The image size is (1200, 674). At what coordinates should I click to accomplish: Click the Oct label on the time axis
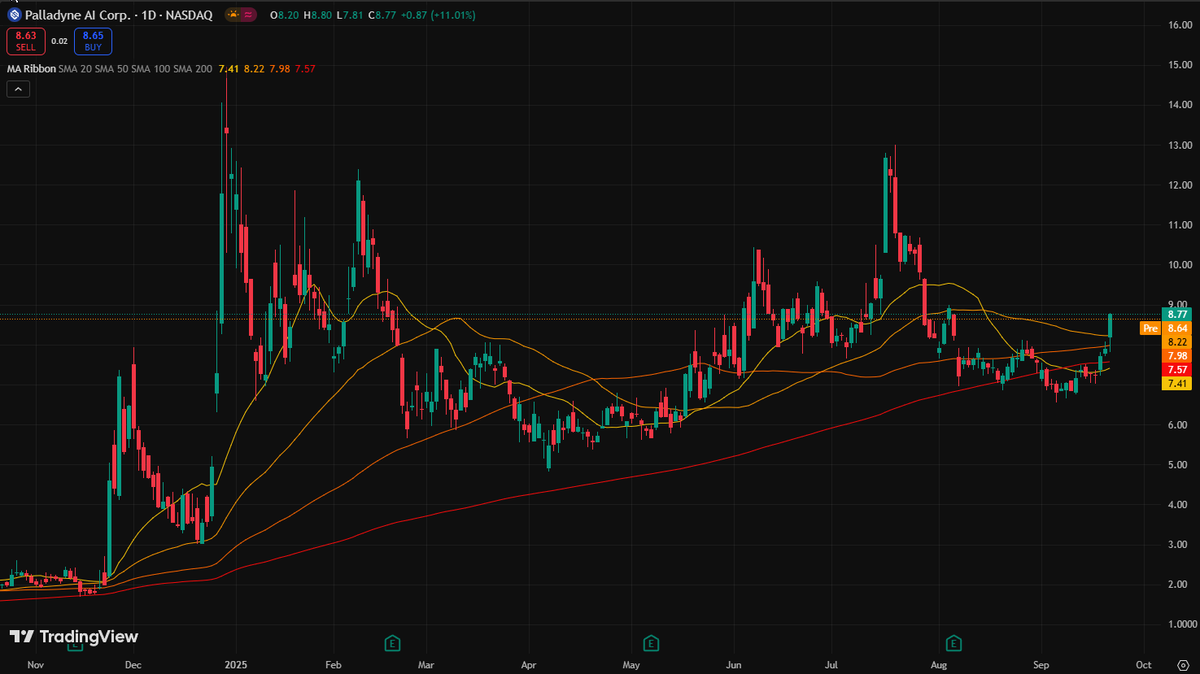(1144, 664)
